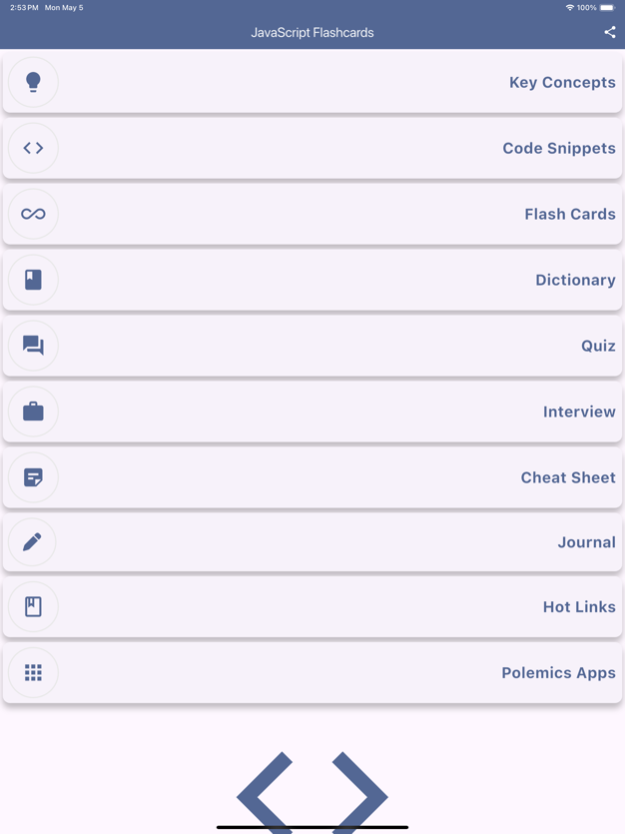Open Cheat Sheet using its note icon
The width and height of the screenshot is (625, 834).
tap(33, 477)
